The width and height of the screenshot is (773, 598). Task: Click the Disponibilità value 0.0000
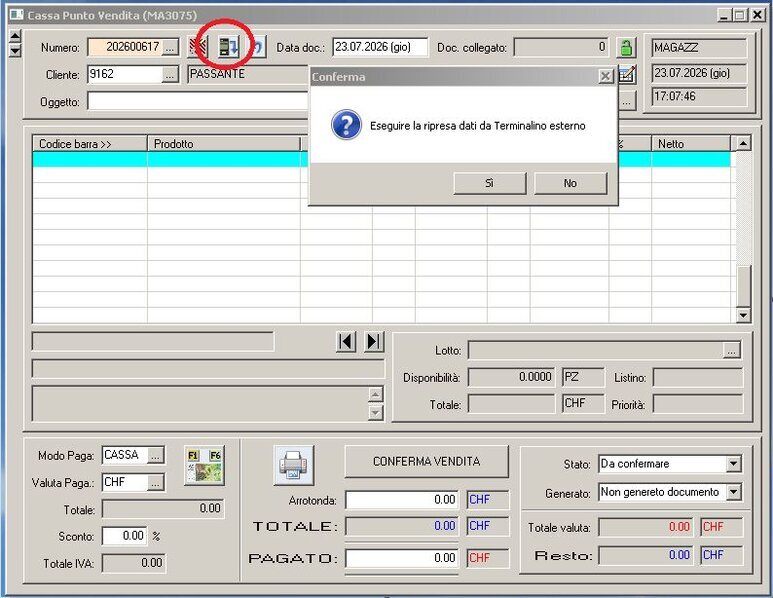[511, 378]
